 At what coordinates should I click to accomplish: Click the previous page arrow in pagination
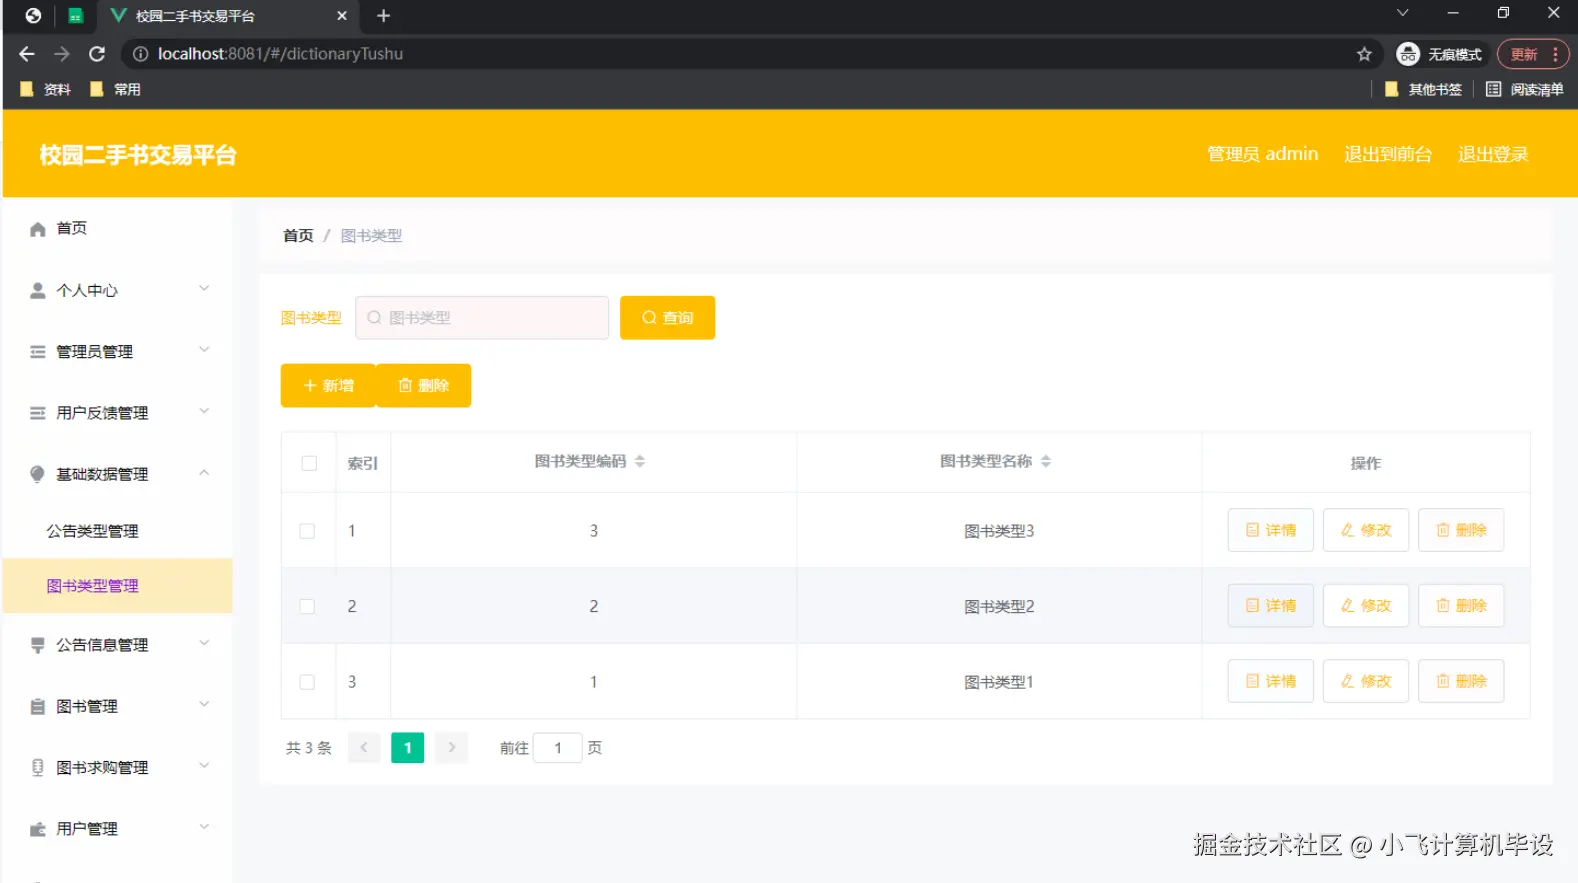tap(364, 748)
